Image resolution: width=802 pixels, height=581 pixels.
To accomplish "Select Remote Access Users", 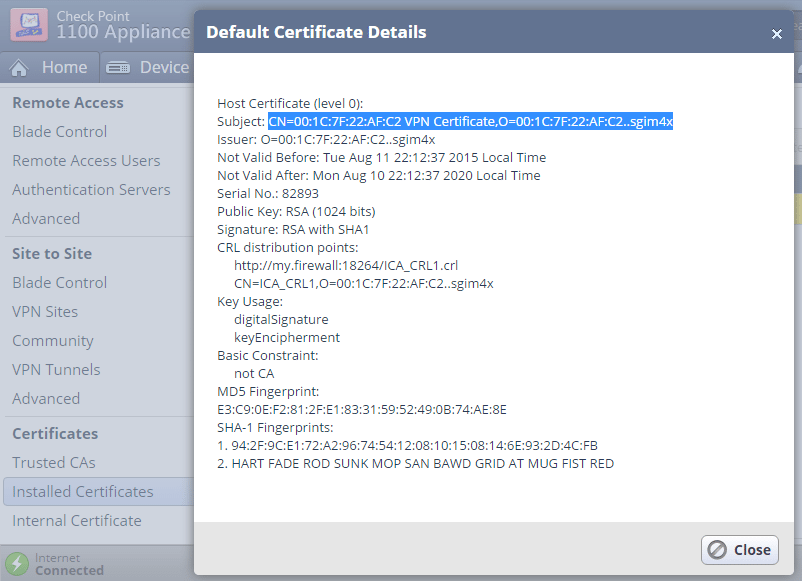I will (x=86, y=161).
